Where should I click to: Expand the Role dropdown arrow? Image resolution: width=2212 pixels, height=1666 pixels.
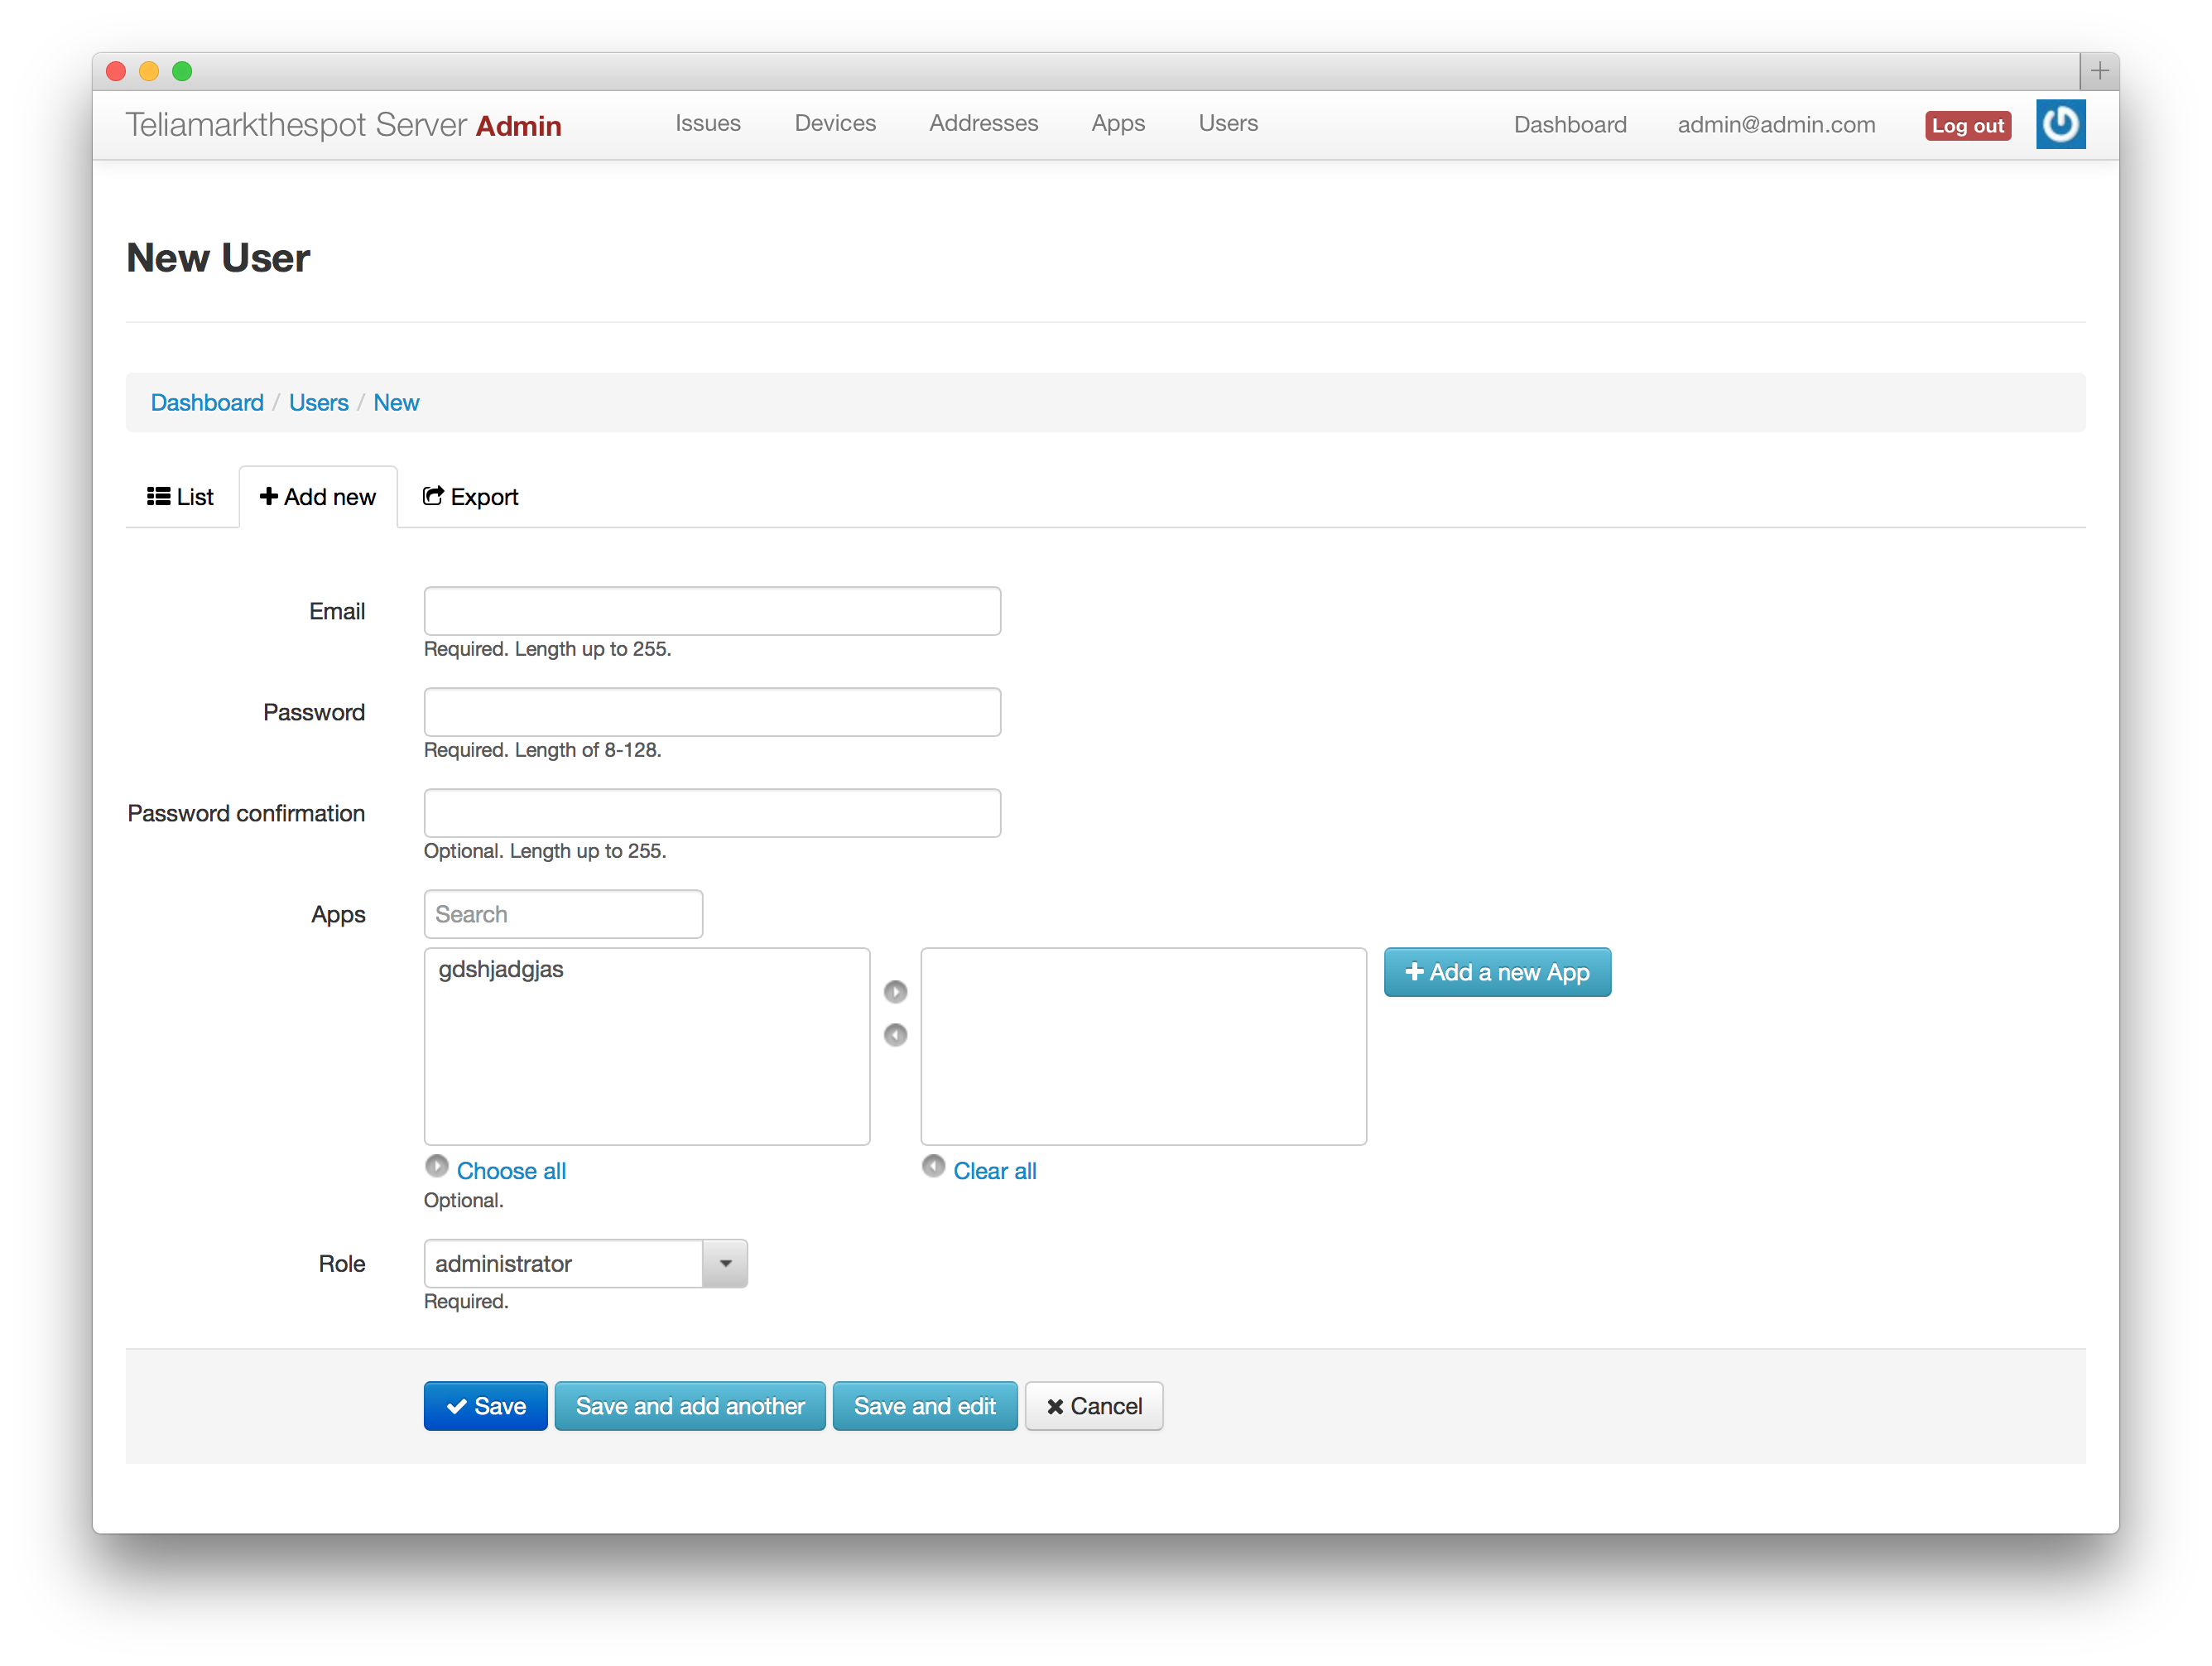point(725,1263)
